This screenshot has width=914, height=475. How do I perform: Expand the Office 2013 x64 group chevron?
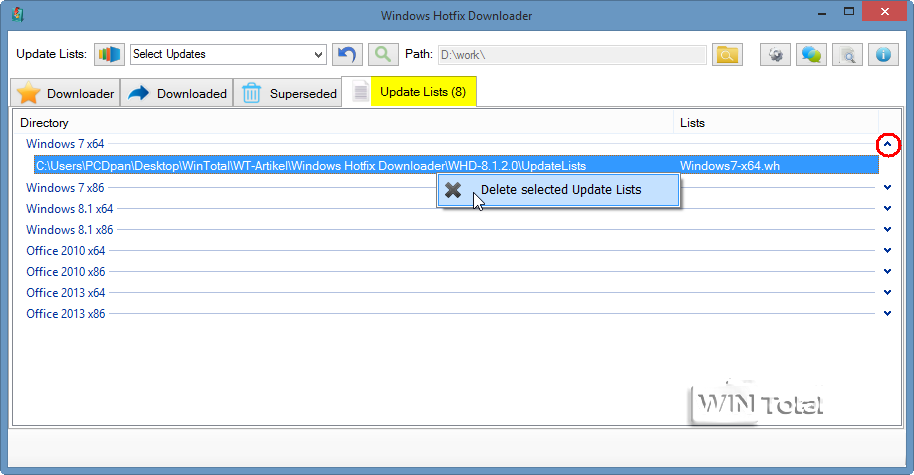tap(888, 293)
